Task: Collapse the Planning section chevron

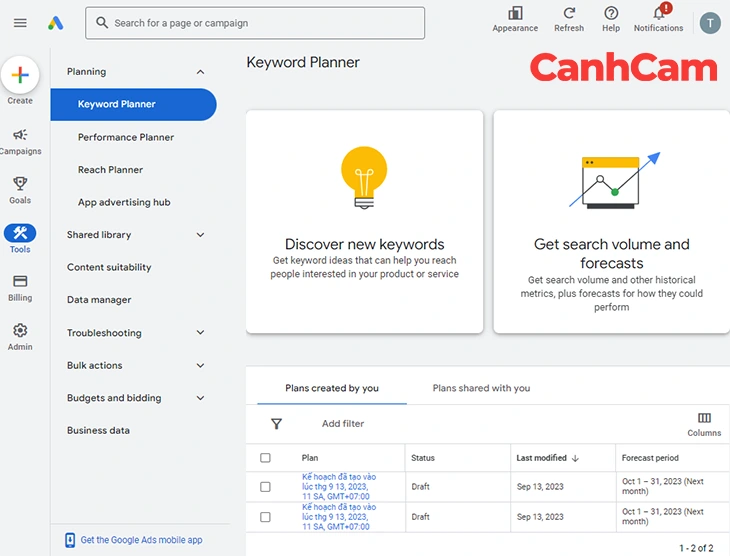Action: pos(200,72)
